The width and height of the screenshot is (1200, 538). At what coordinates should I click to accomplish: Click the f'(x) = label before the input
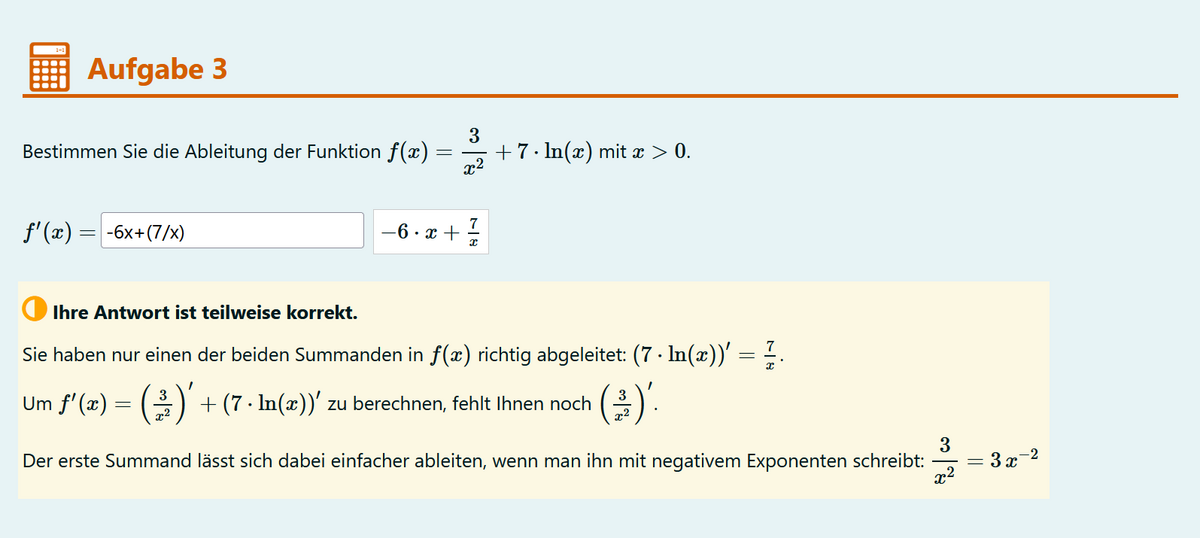pyautogui.click(x=59, y=231)
